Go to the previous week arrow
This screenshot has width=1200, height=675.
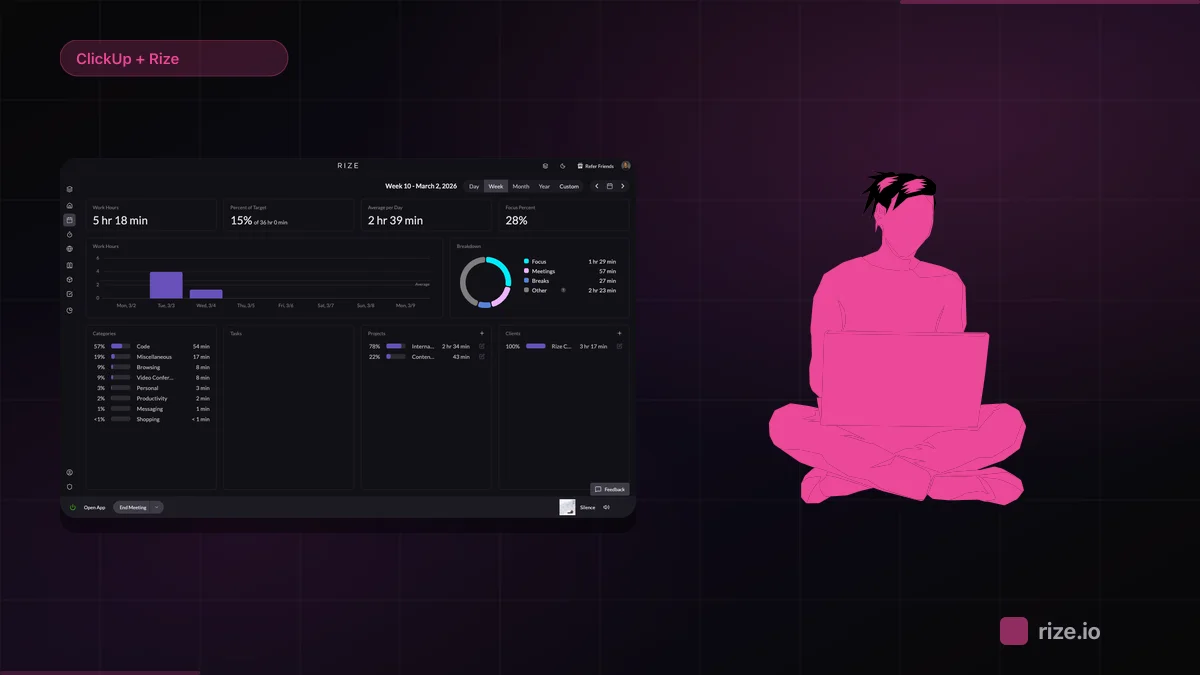597,186
